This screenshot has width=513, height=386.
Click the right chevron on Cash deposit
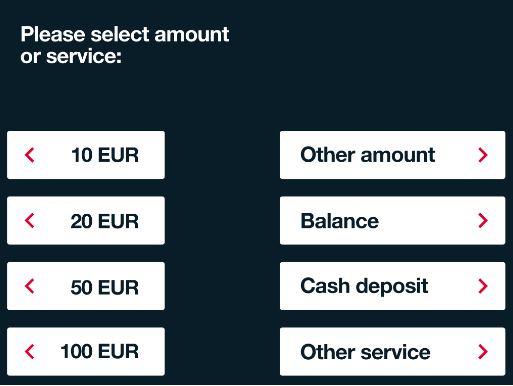point(483,286)
